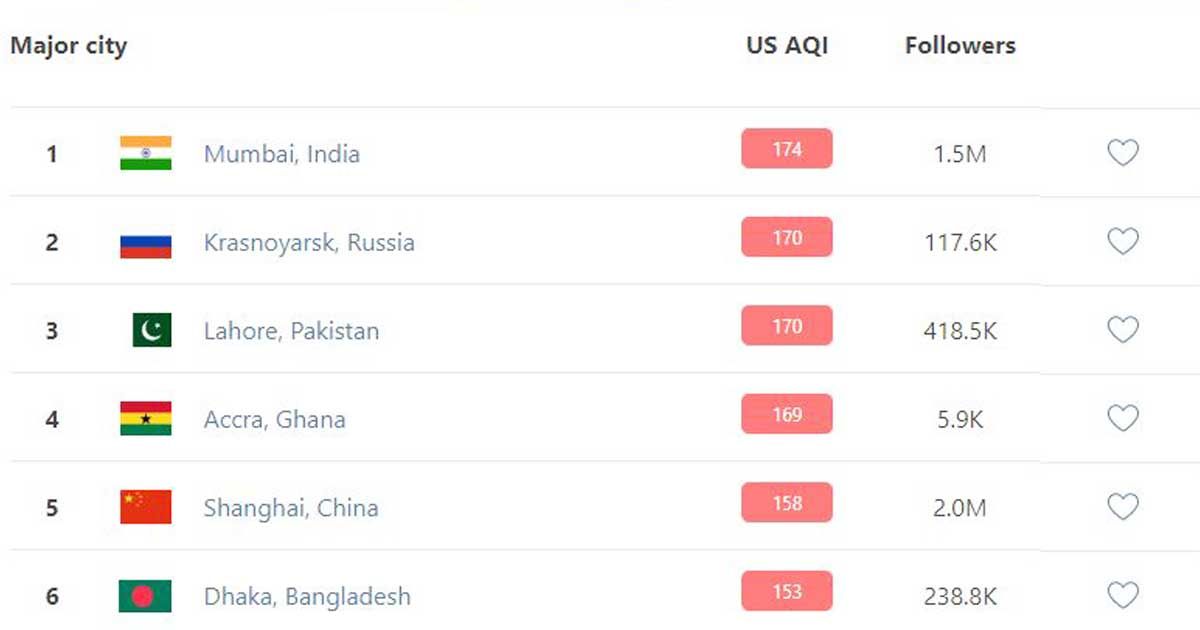
Task: Click Mumbai's red 174 AQI badge
Action: pos(787,149)
